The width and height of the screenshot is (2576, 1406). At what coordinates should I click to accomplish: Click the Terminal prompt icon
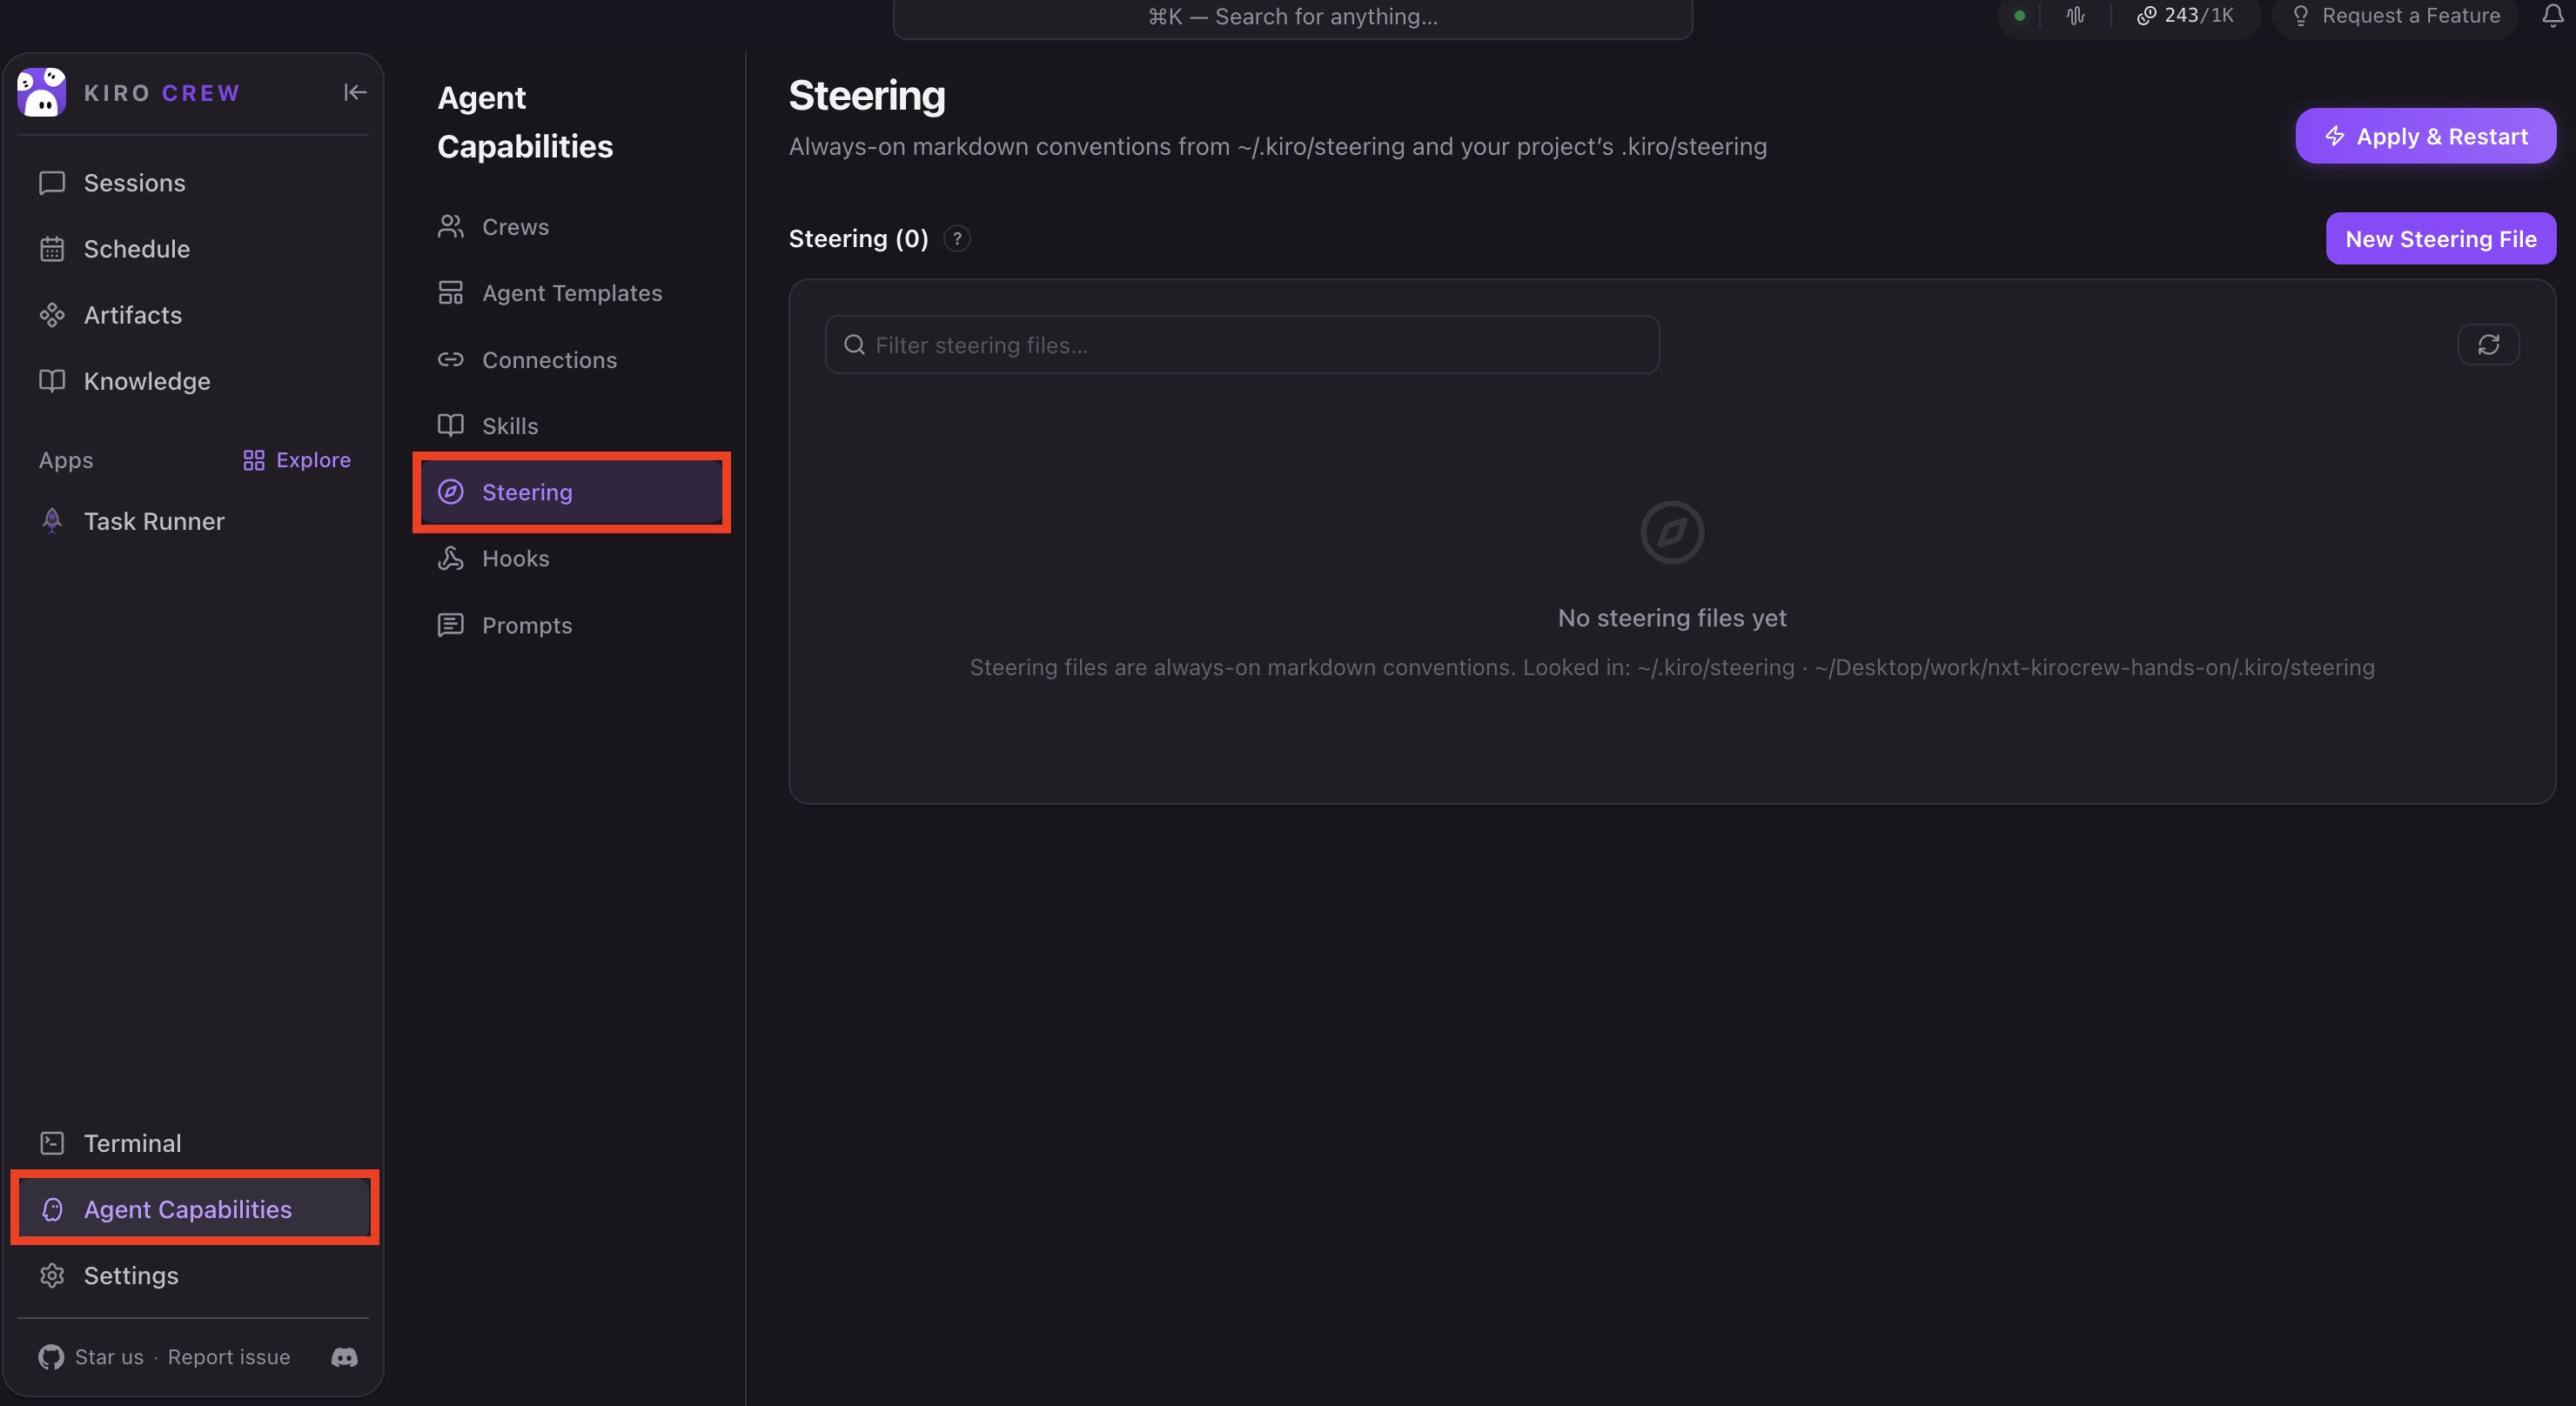pos(52,1143)
